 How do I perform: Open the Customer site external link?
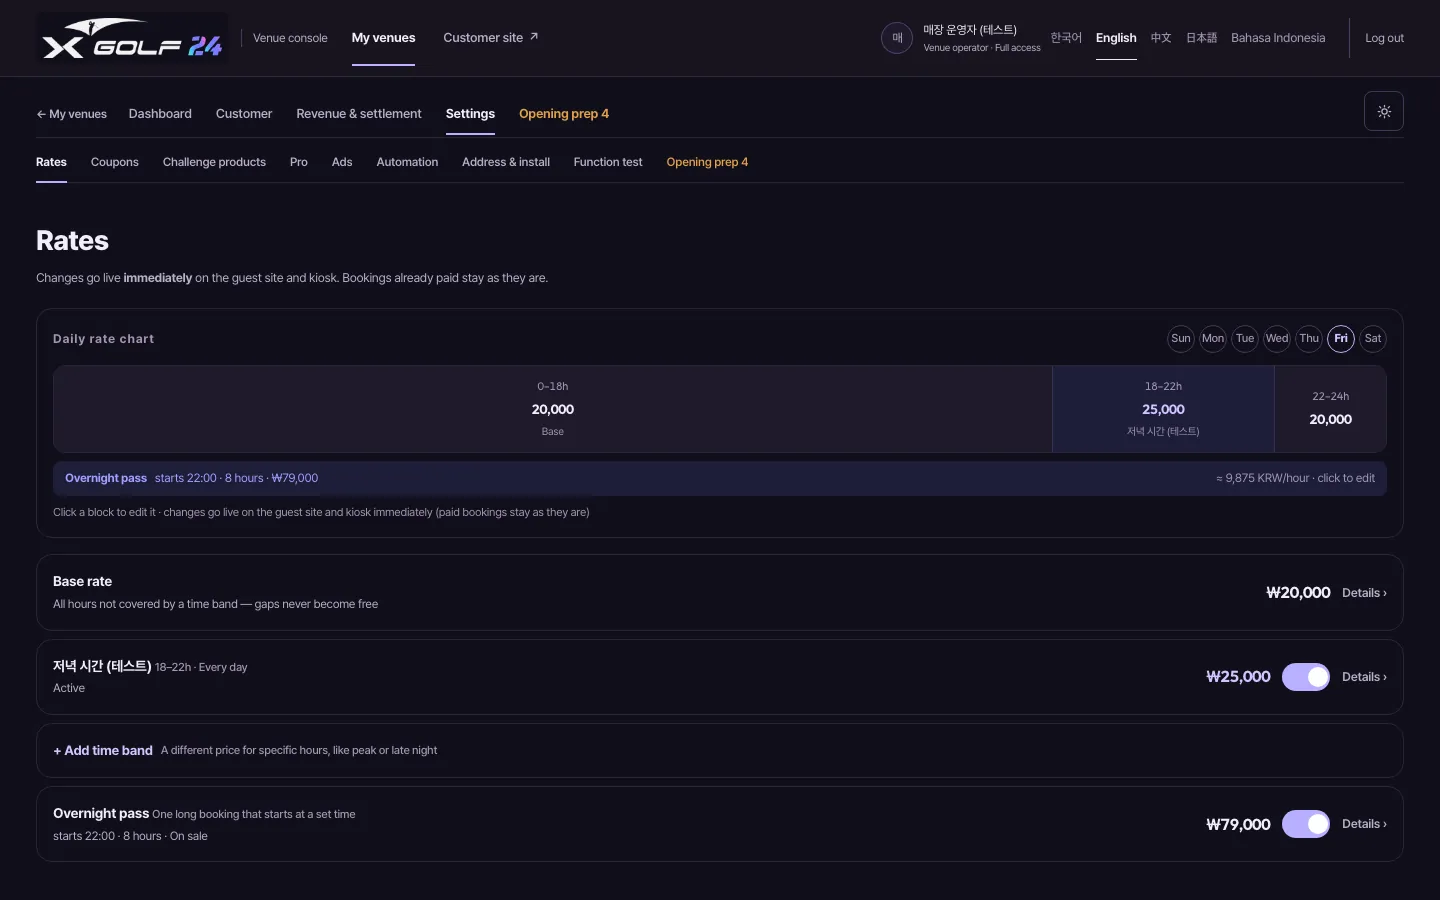(491, 38)
